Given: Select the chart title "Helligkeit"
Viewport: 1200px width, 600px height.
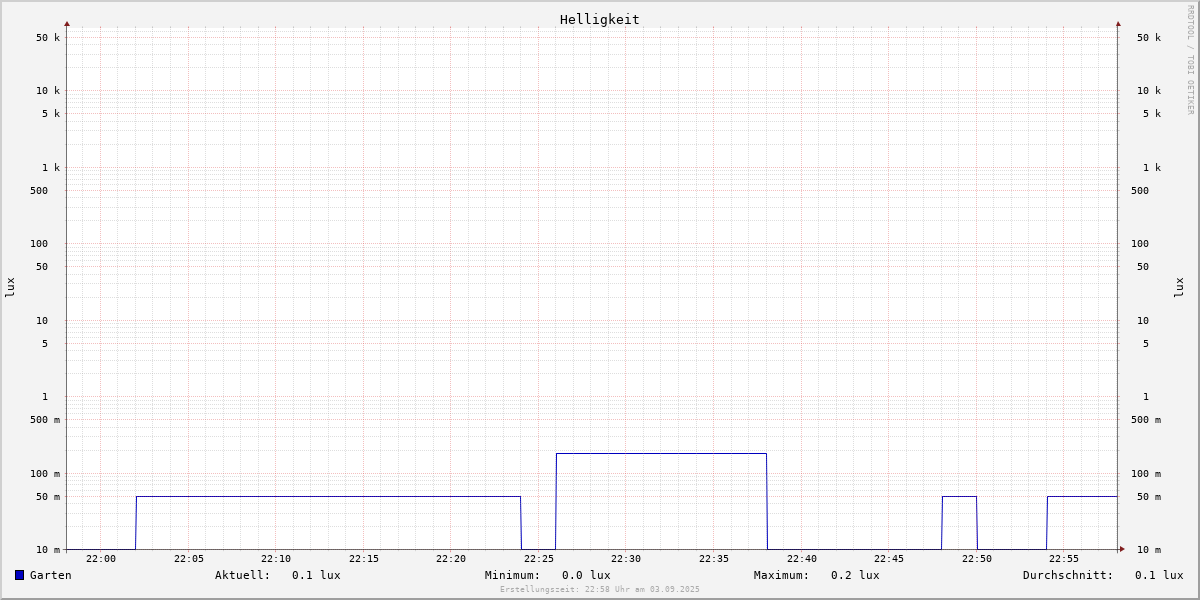Looking at the screenshot, I should click(600, 19).
